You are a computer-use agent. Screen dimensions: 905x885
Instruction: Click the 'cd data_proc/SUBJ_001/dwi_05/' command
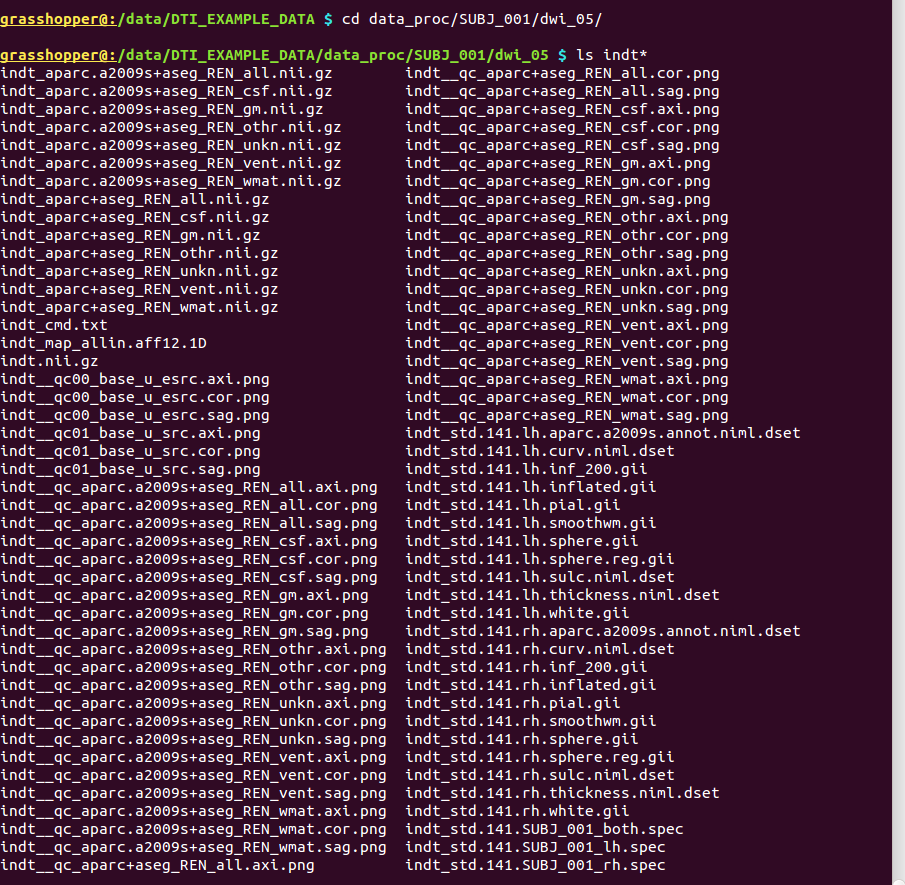(472, 20)
